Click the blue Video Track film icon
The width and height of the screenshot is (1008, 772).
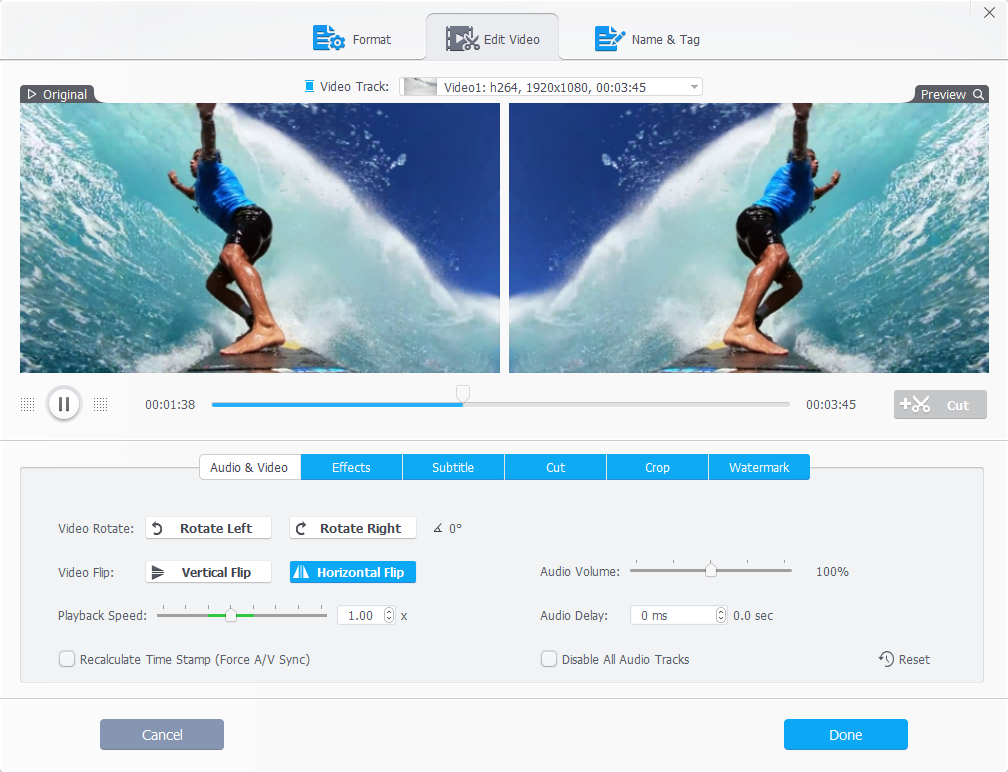(309, 86)
